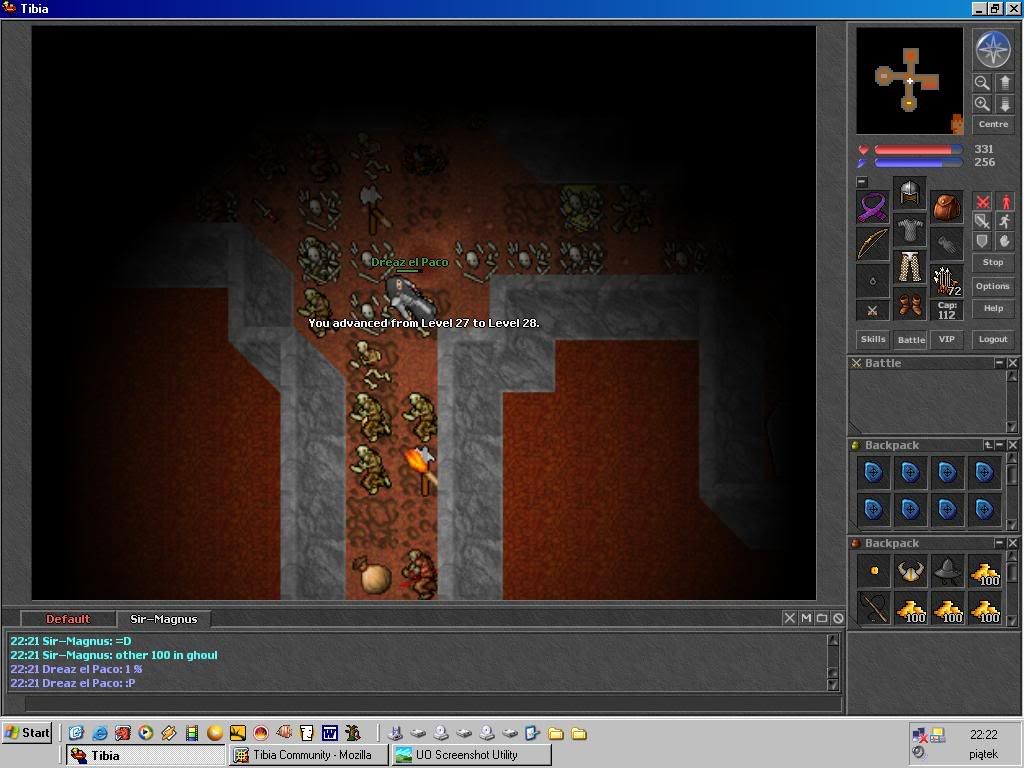The image size is (1024, 768).
Task: Close the second Backpack panel
Action: point(1012,543)
